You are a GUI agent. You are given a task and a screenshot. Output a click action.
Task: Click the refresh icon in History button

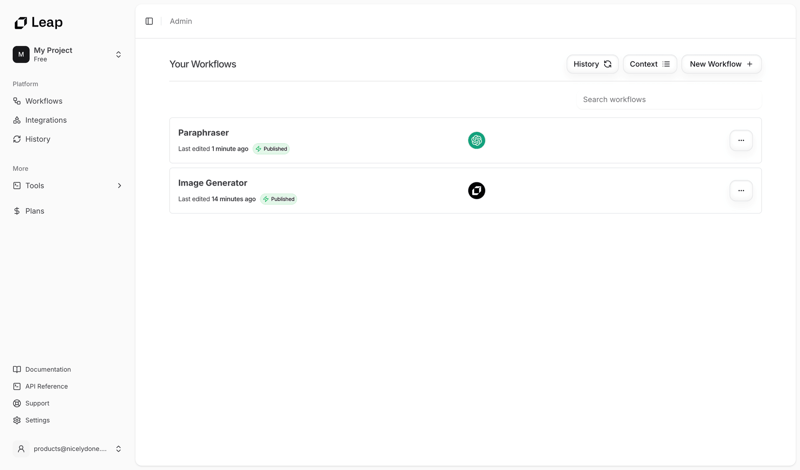tap(608, 64)
